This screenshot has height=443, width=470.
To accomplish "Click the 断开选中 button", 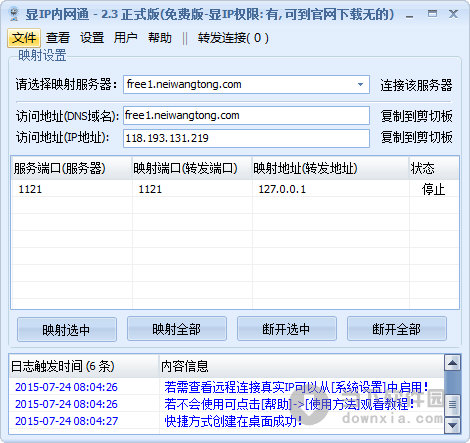I will tap(287, 329).
